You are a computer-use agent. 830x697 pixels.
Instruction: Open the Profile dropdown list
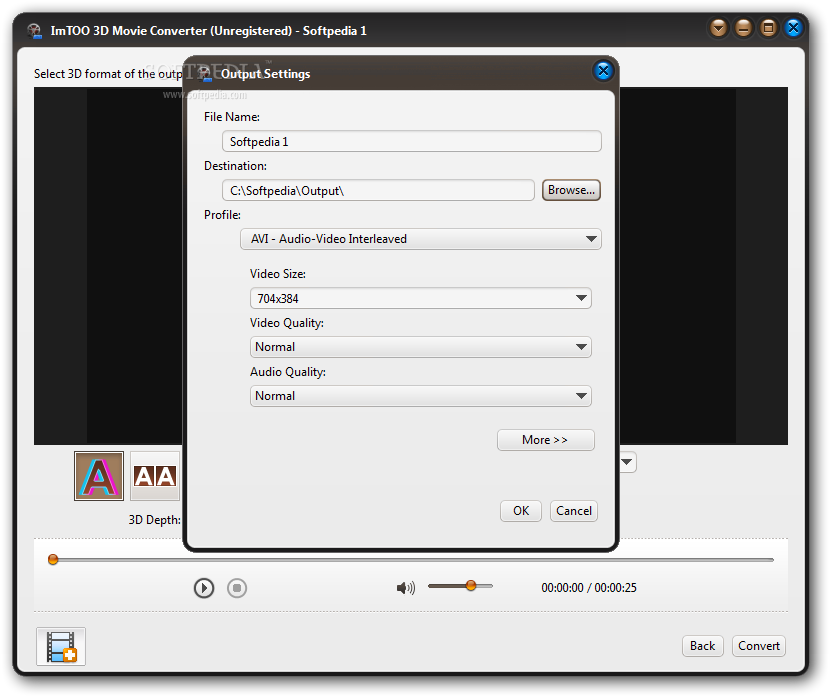421,239
